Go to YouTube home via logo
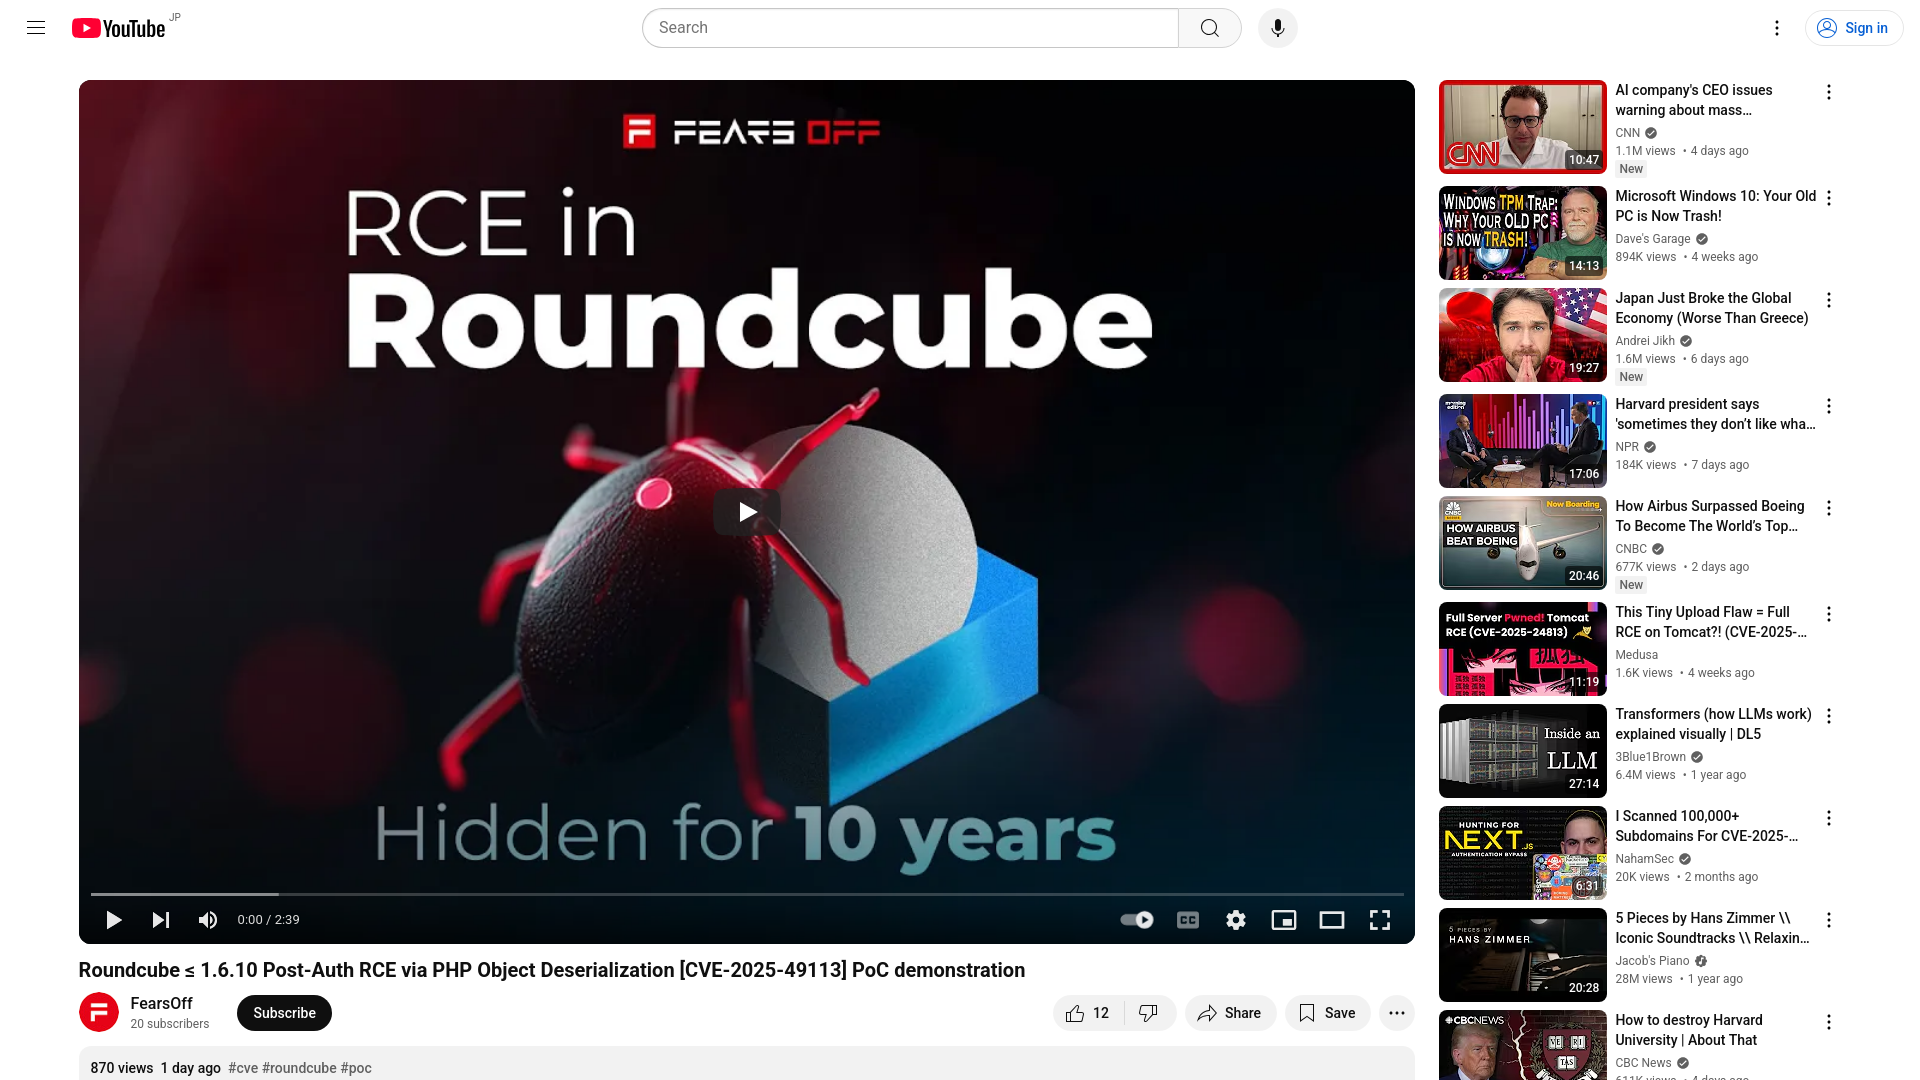The height and width of the screenshot is (1080, 1920). tap(118, 28)
